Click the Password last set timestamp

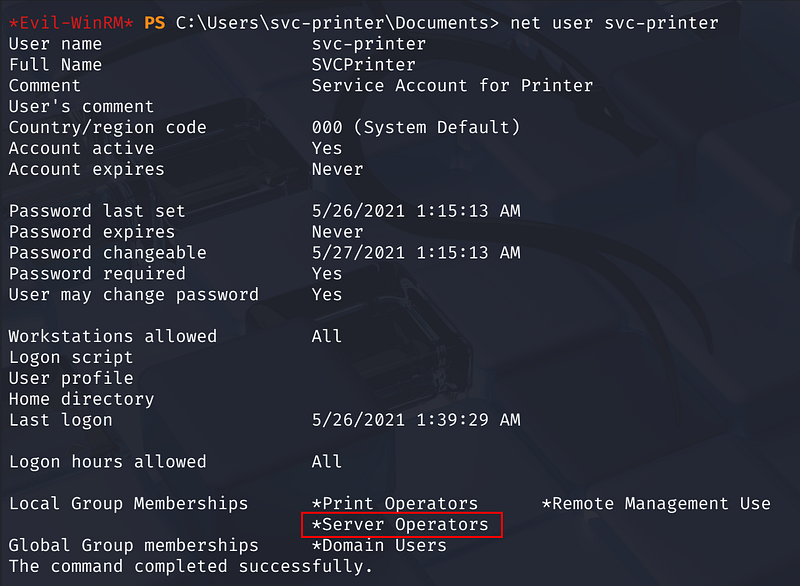(416, 211)
